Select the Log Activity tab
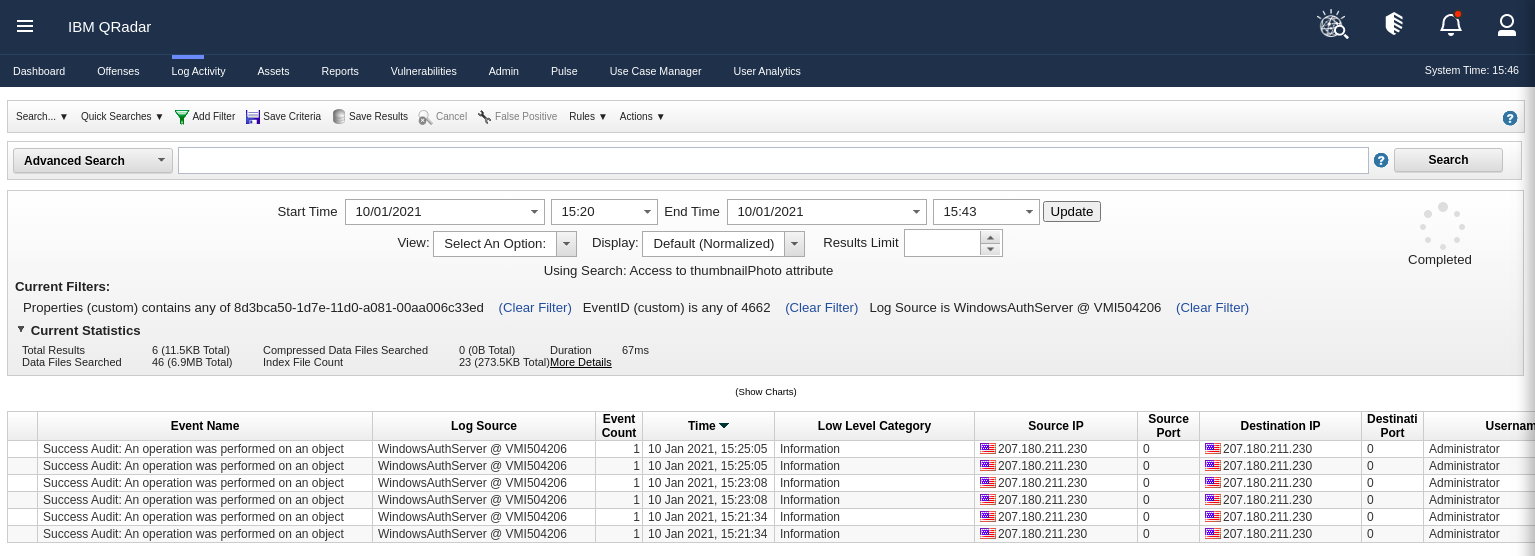Image resolution: width=1535 pixels, height=556 pixels. coord(198,71)
